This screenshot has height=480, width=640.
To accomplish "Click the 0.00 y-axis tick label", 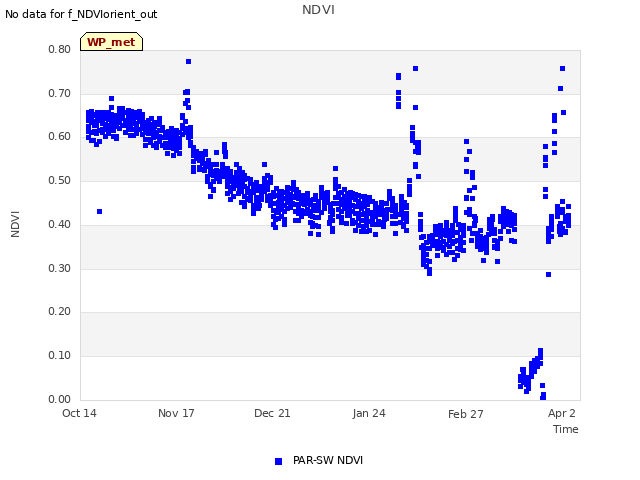I will tap(60, 399).
